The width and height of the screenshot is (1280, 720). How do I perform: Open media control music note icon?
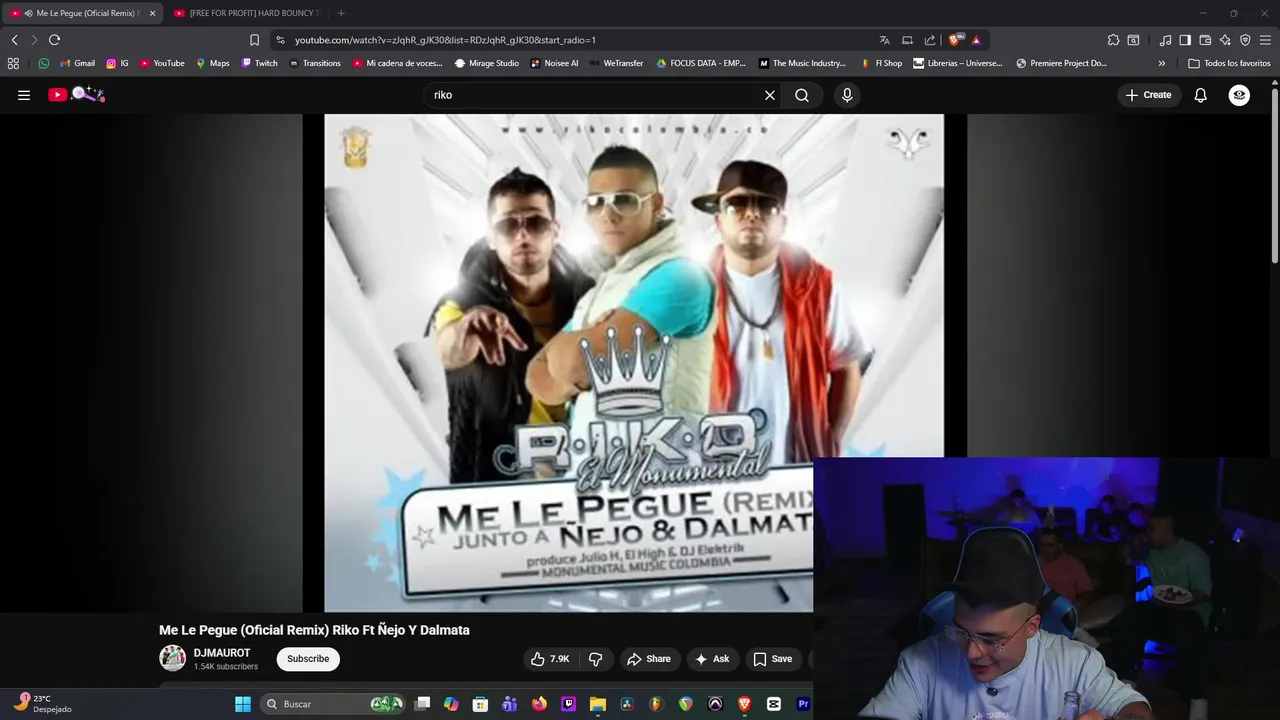(1165, 40)
